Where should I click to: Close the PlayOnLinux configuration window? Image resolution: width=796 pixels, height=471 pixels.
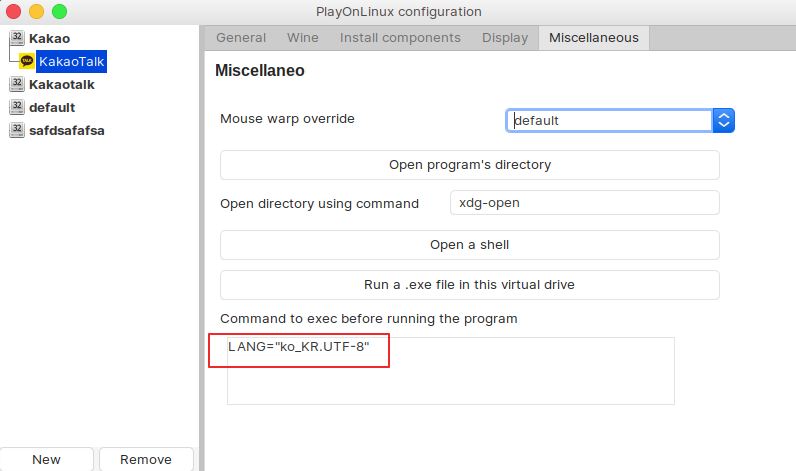coord(13,11)
